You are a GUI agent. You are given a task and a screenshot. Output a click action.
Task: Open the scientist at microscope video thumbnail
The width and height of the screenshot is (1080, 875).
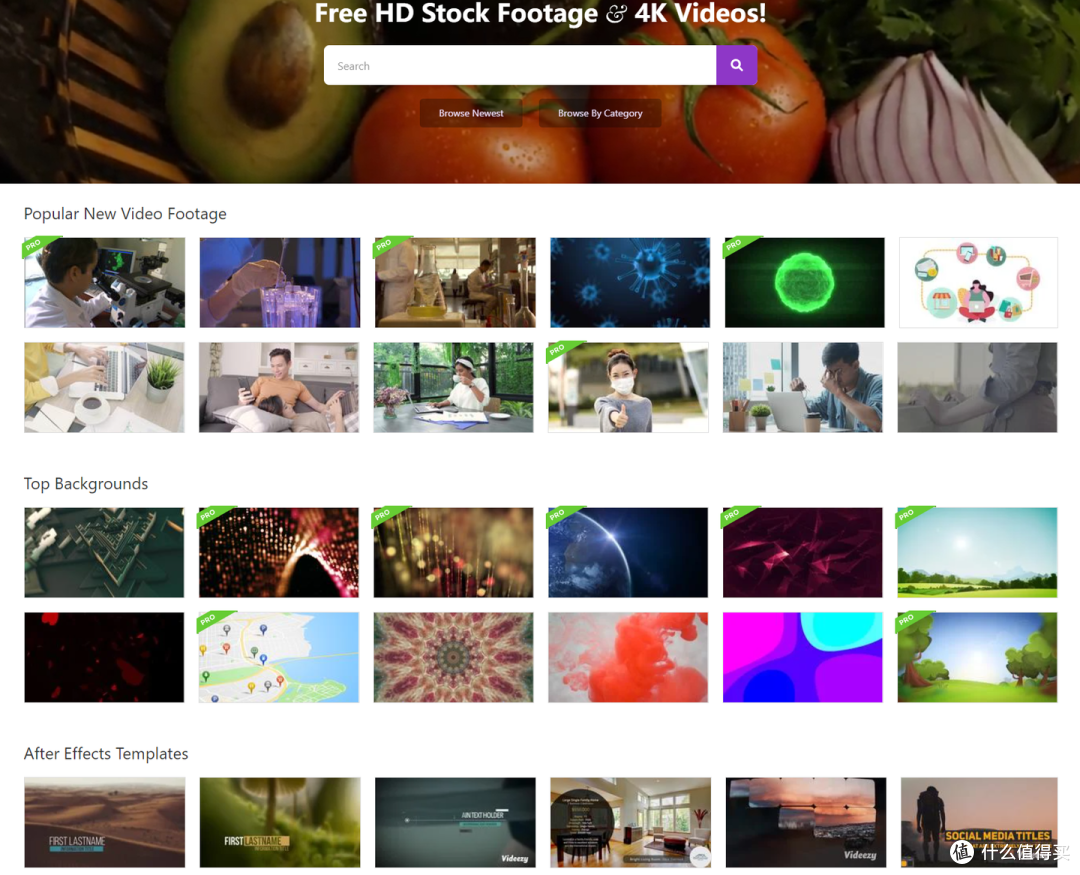(105, 282)
